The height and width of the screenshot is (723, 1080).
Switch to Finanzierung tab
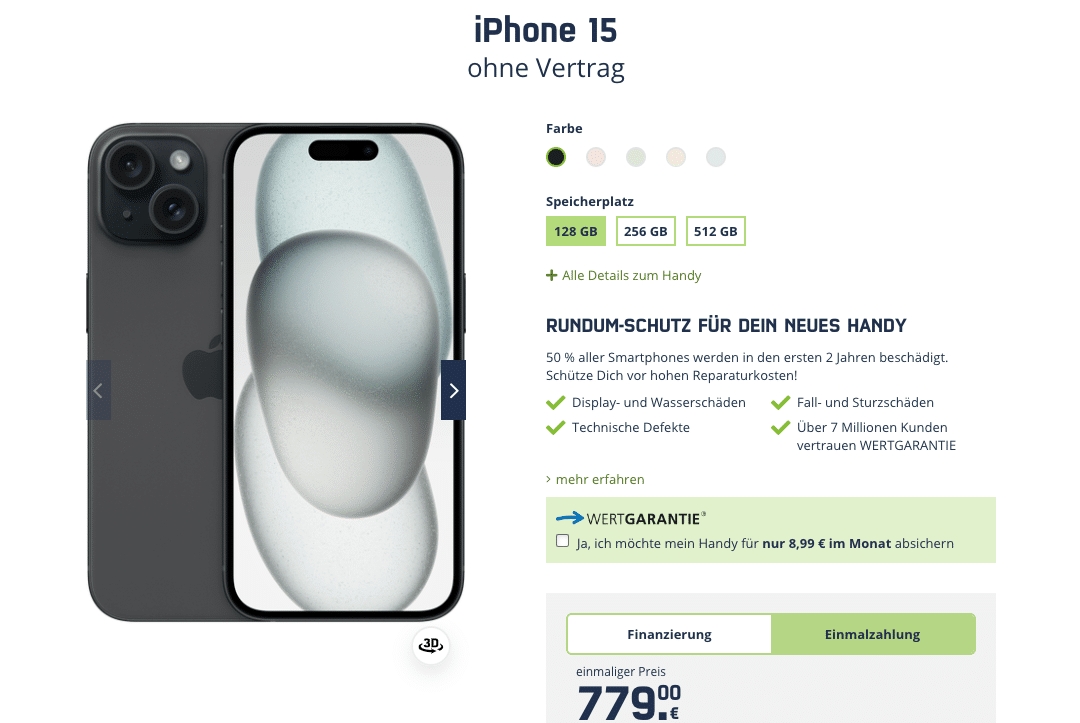(x=669, y=634)
